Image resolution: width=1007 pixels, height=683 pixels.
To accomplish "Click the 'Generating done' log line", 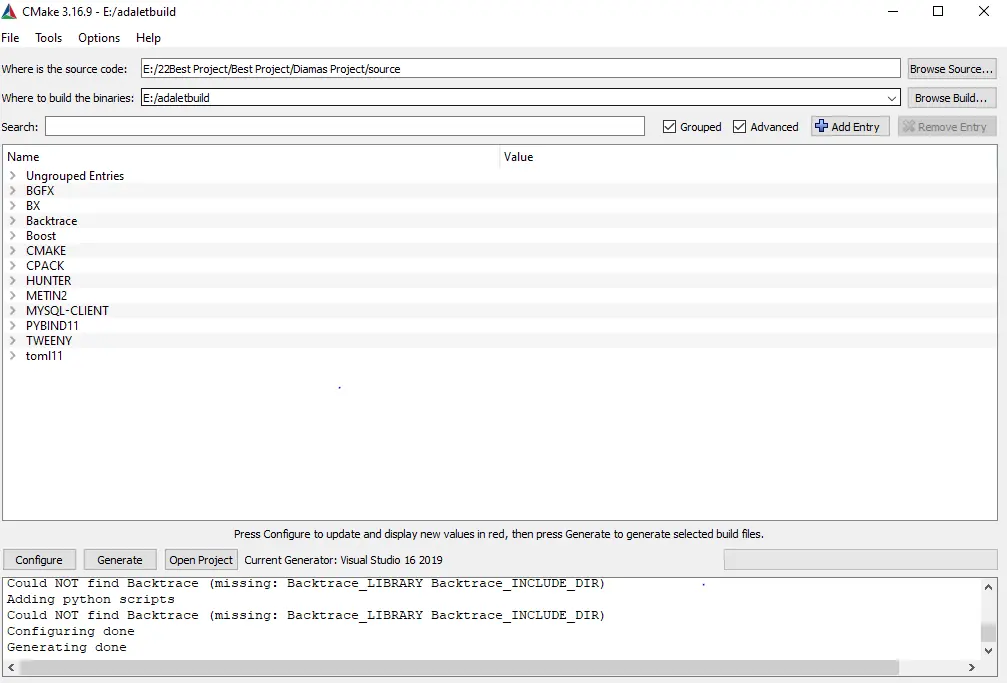I will (67, 647).
